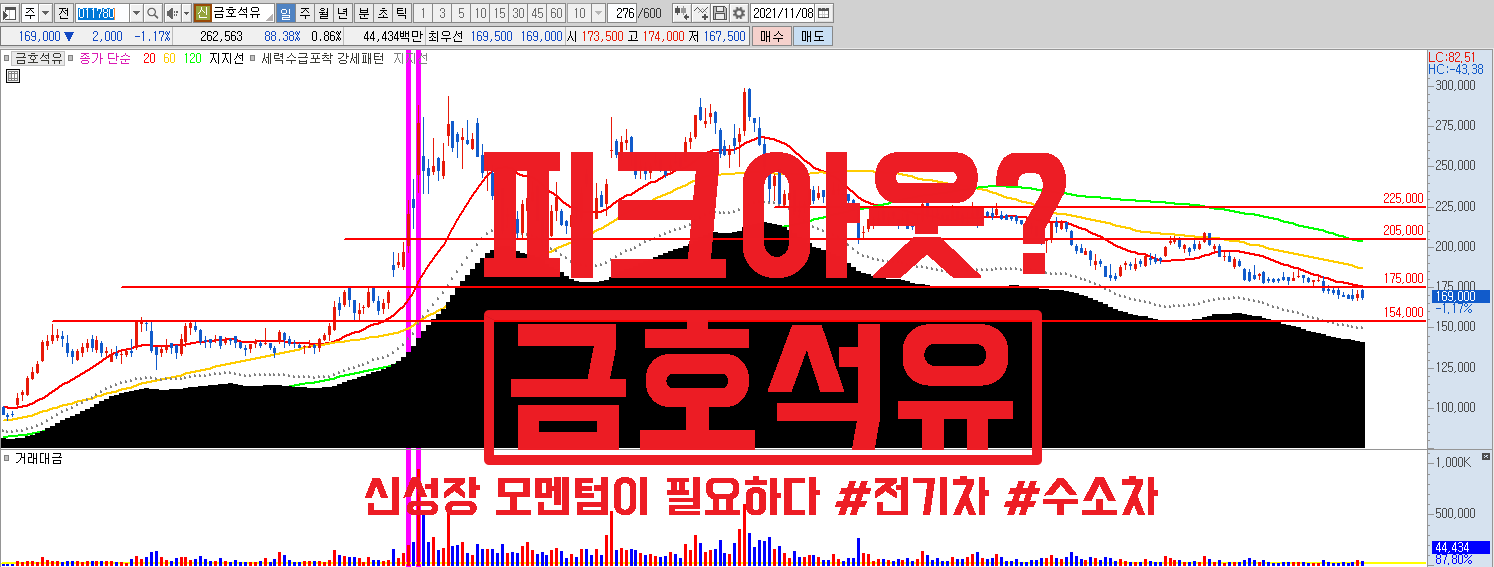Click the olive 신 badge icon
This screenshot has width=1494, height=567.
coord(202,13)
